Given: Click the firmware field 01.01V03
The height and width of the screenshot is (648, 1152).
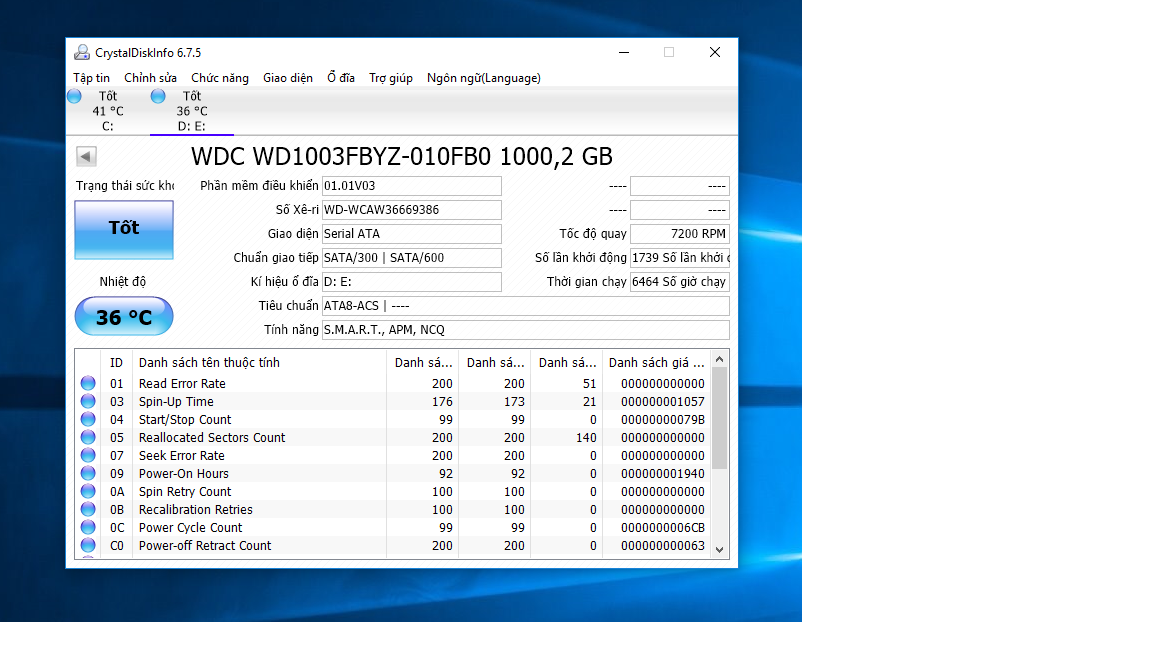Looking at the screenshot, I should click(x=411, y=186).
